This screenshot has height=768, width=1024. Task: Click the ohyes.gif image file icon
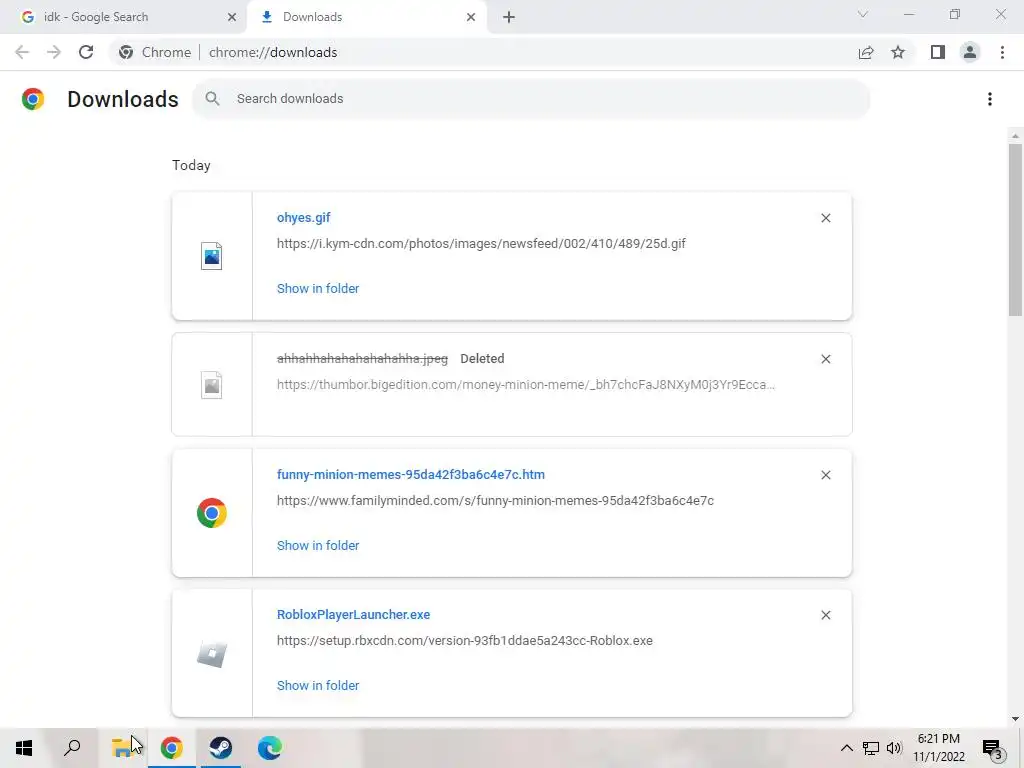click(x=212, y=256)
